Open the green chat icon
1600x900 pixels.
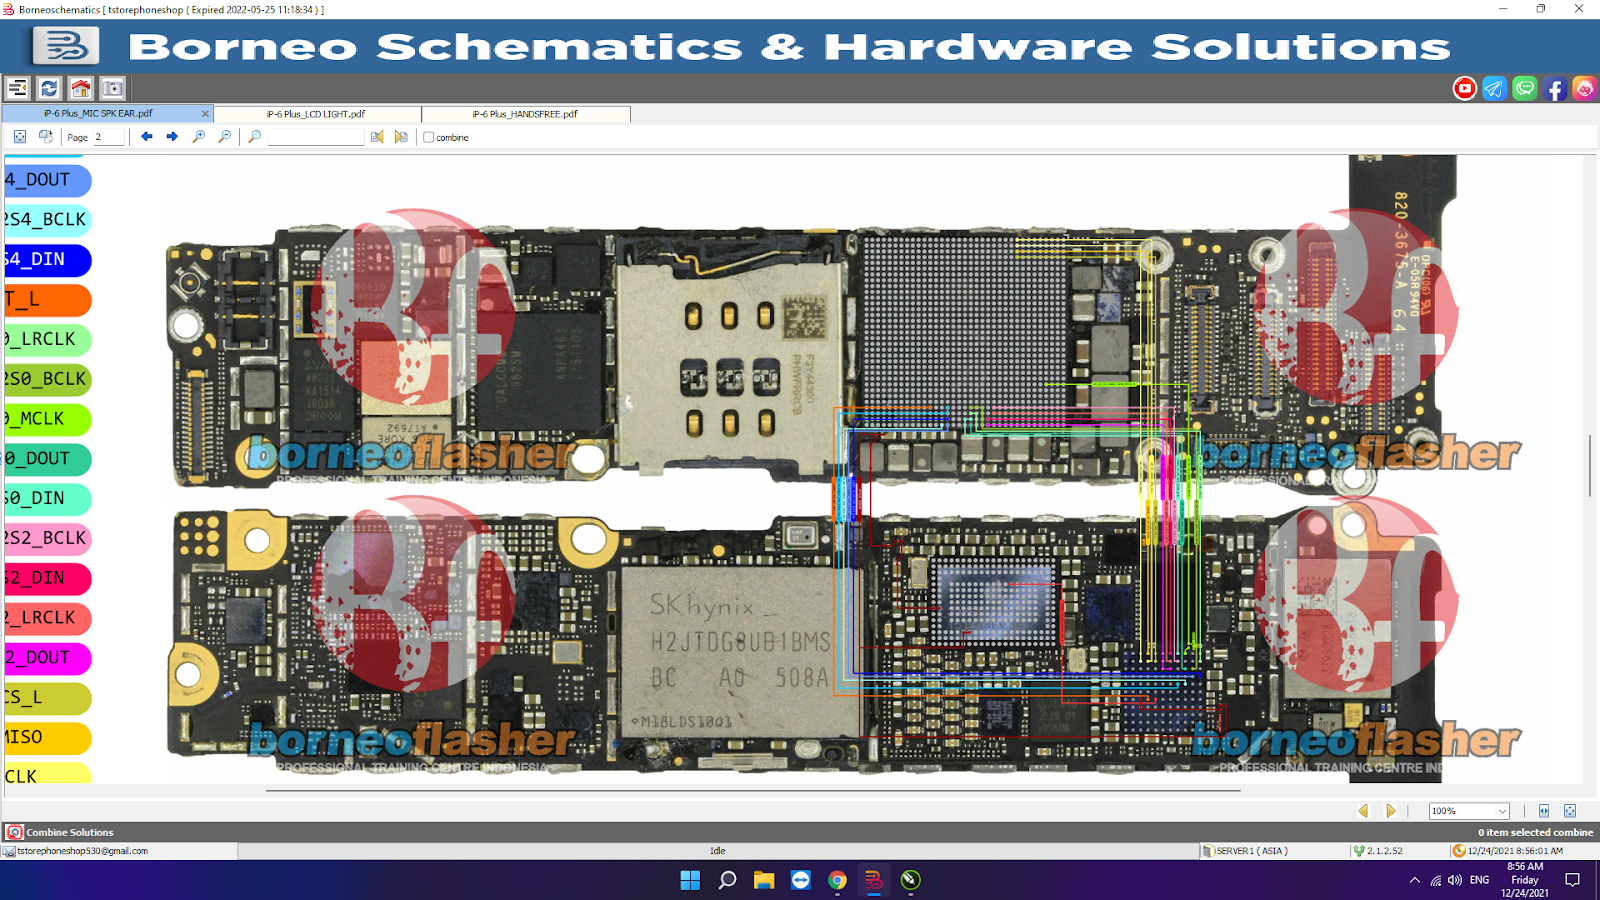(x=1524, y=88)
